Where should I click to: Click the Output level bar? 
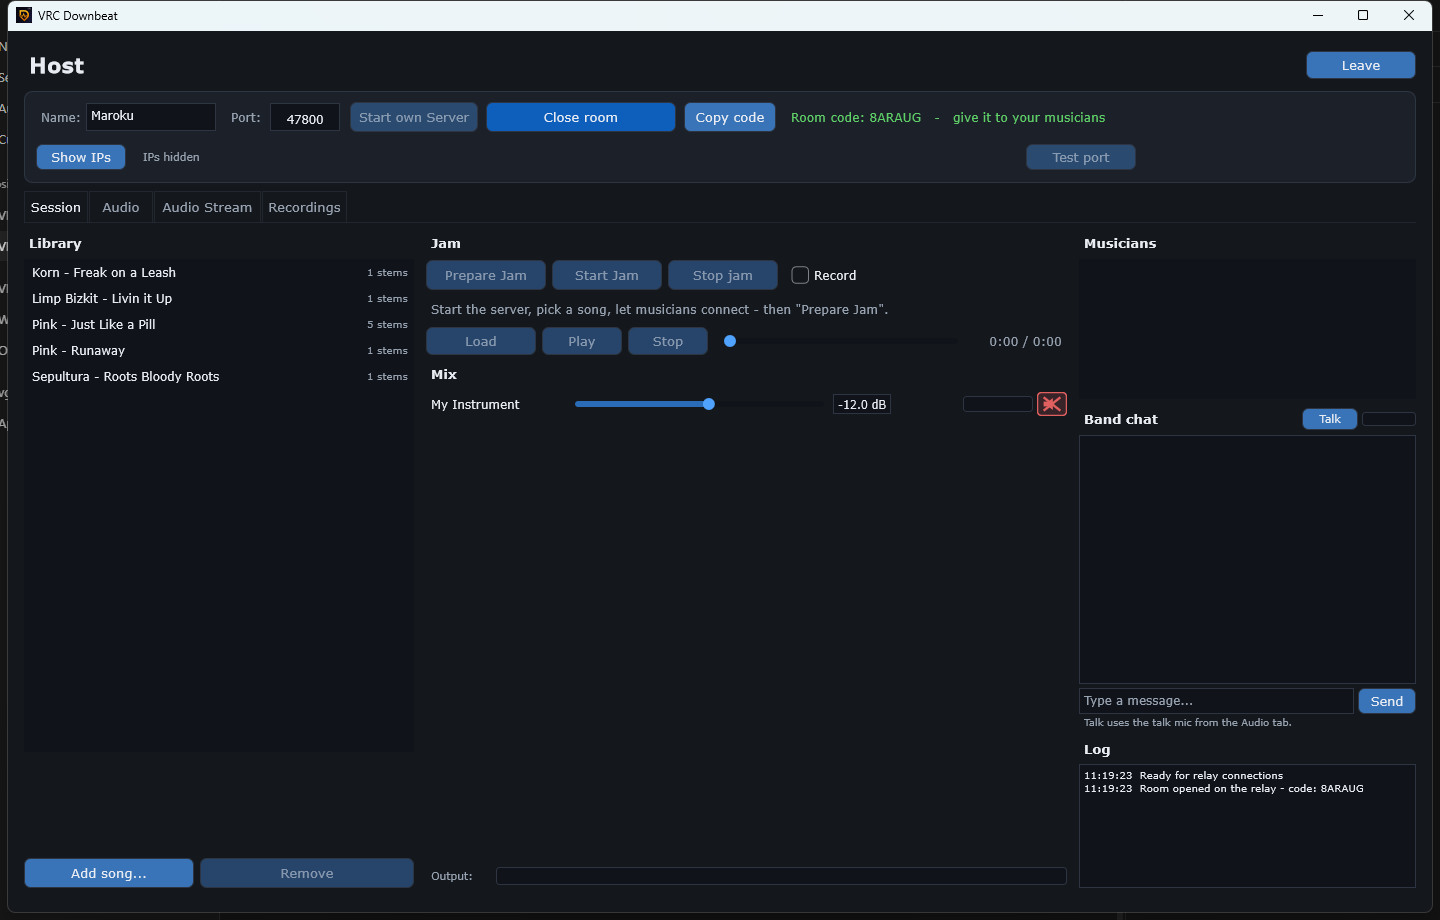781,876
